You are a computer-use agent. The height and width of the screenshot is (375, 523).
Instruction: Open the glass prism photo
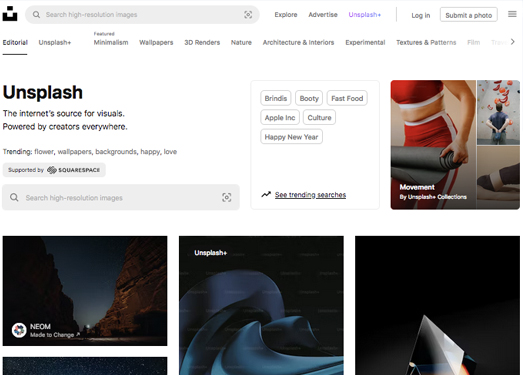coord(437,305)
